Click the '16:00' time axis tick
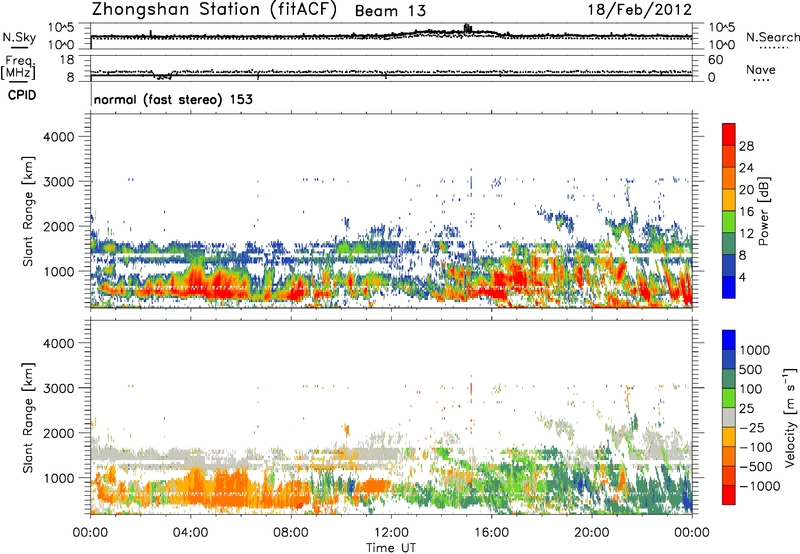The height and width of the screenshot is (554, 800). click(492, 533)
